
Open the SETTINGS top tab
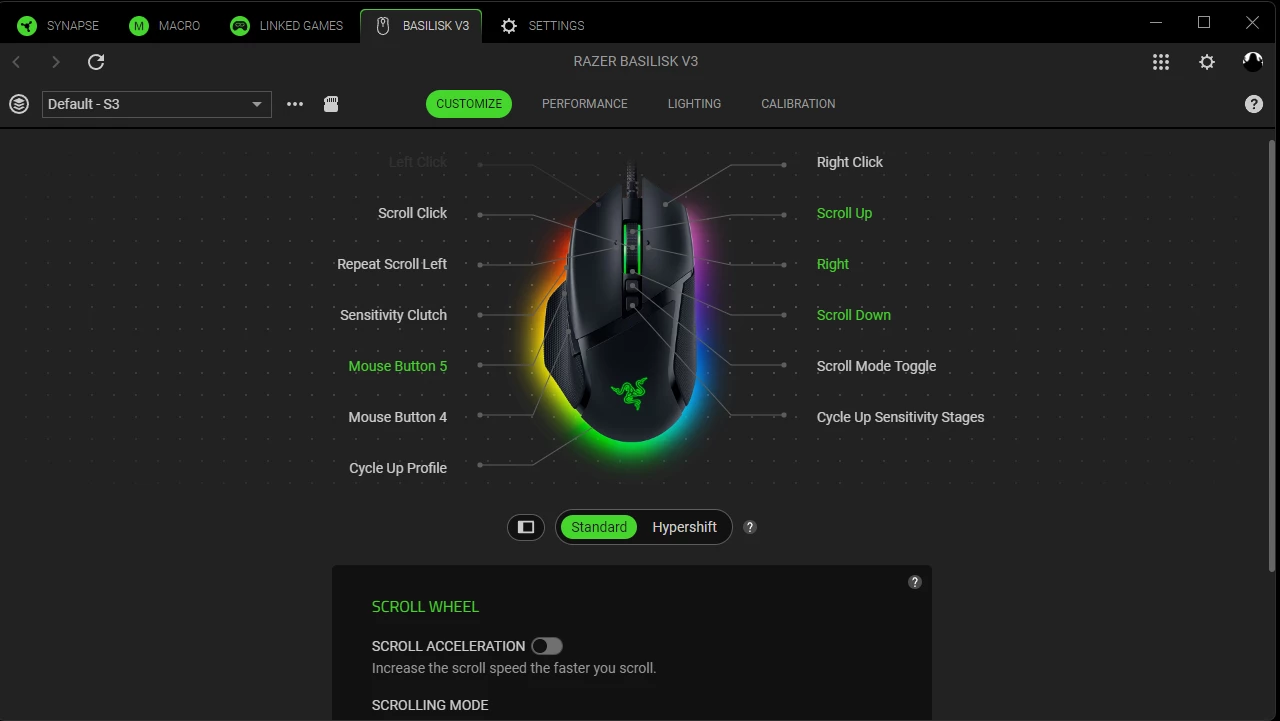point(542,26)
